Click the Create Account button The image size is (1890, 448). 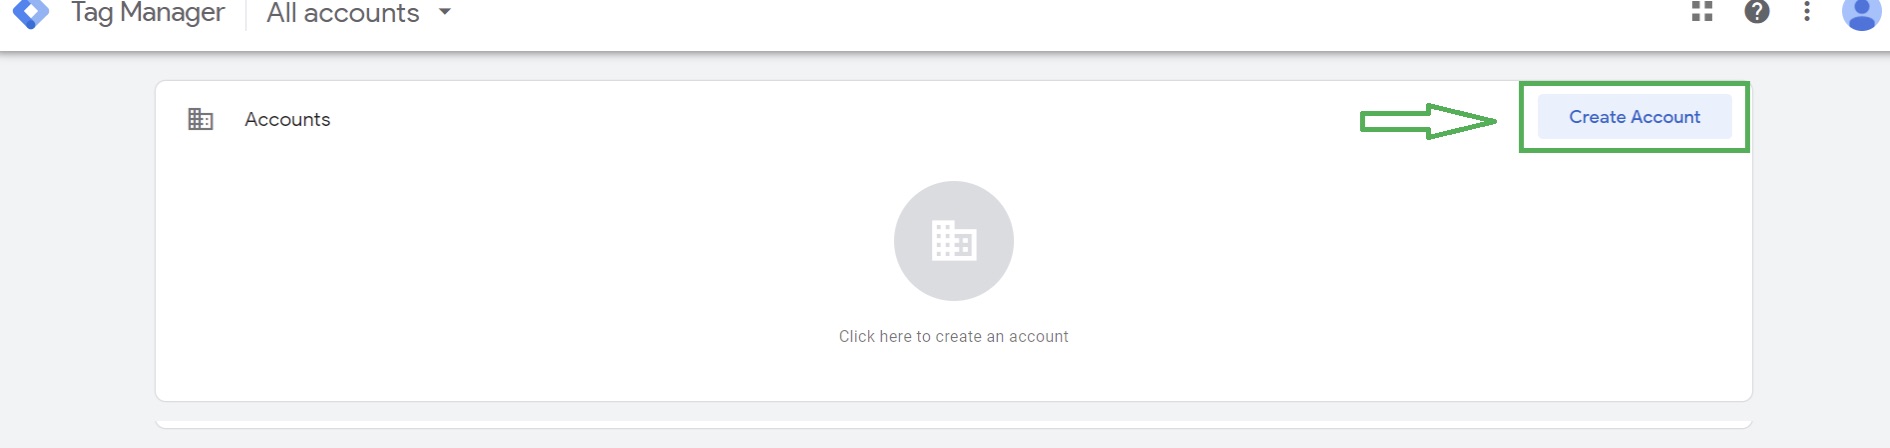(1634, 117)
